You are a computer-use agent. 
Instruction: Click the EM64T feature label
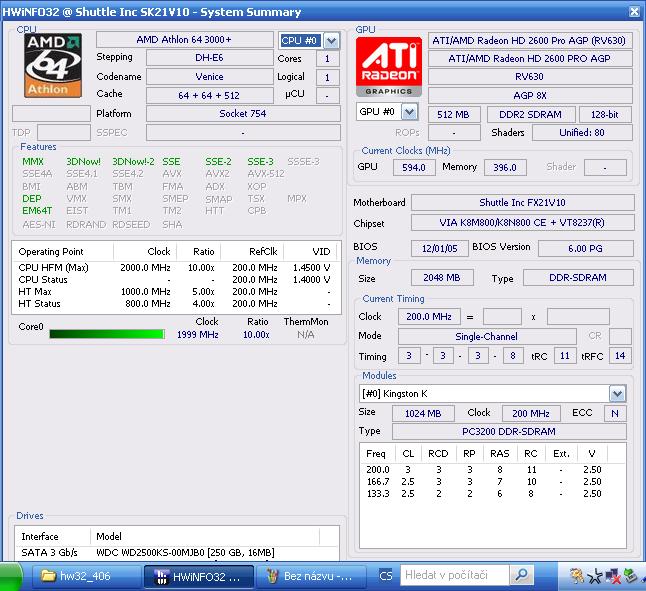point(37,210)
